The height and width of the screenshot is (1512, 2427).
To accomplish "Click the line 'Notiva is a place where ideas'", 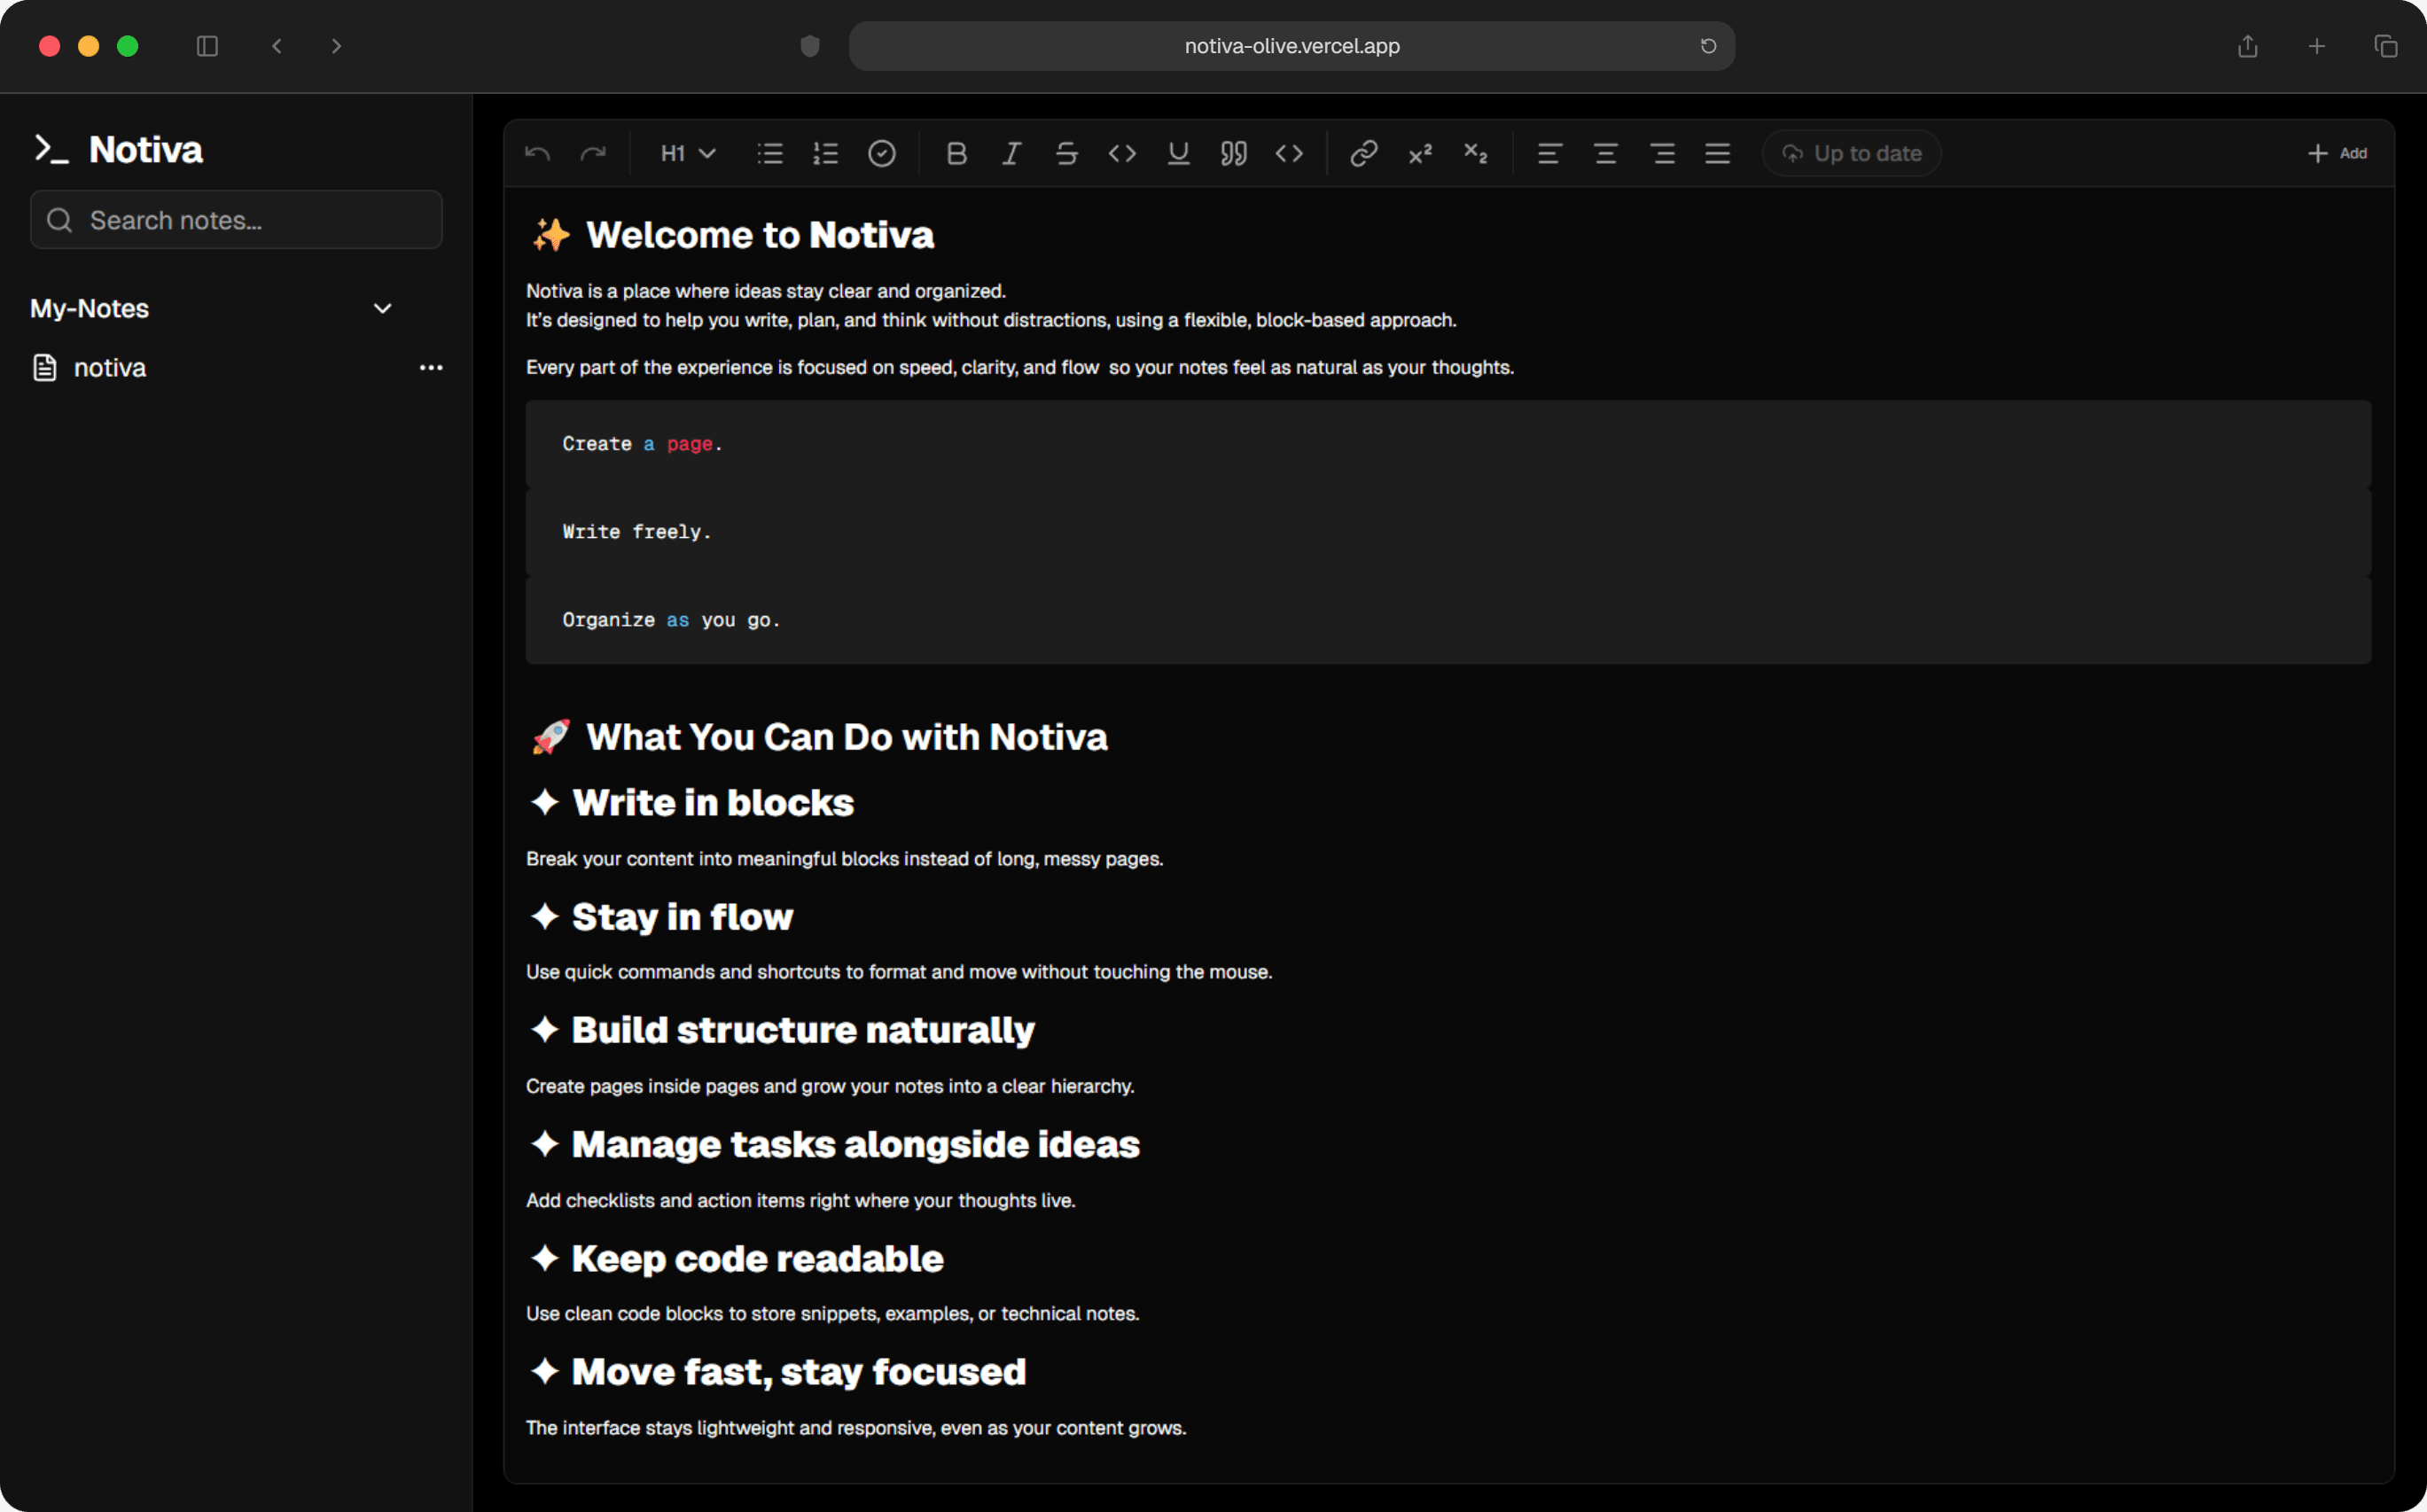I will (x=766, y=291).
